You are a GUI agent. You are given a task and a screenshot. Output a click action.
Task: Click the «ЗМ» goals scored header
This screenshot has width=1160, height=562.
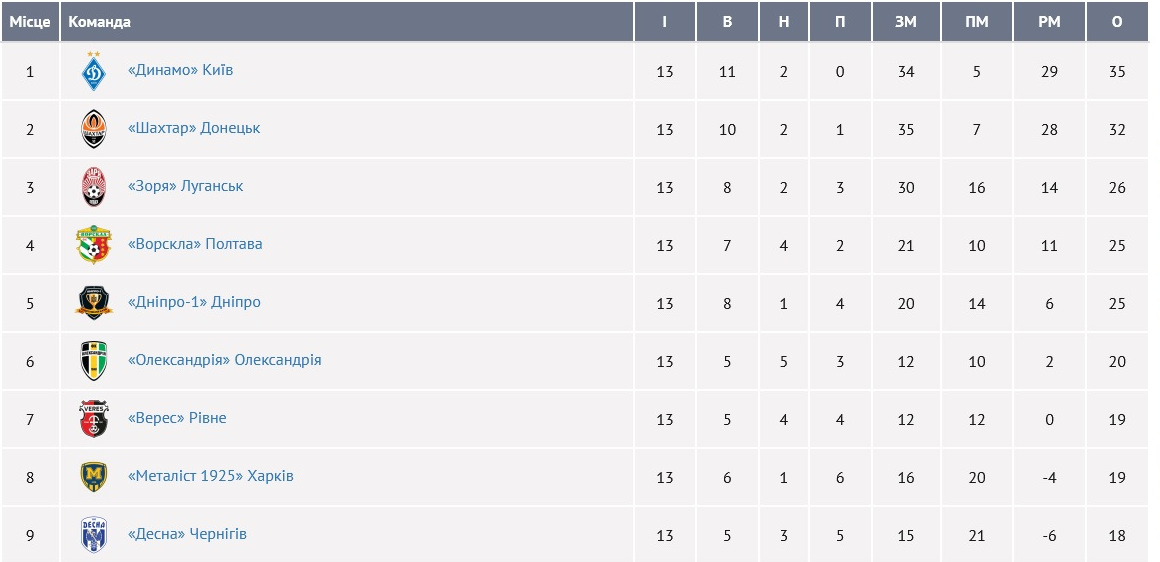pos(906,22)
